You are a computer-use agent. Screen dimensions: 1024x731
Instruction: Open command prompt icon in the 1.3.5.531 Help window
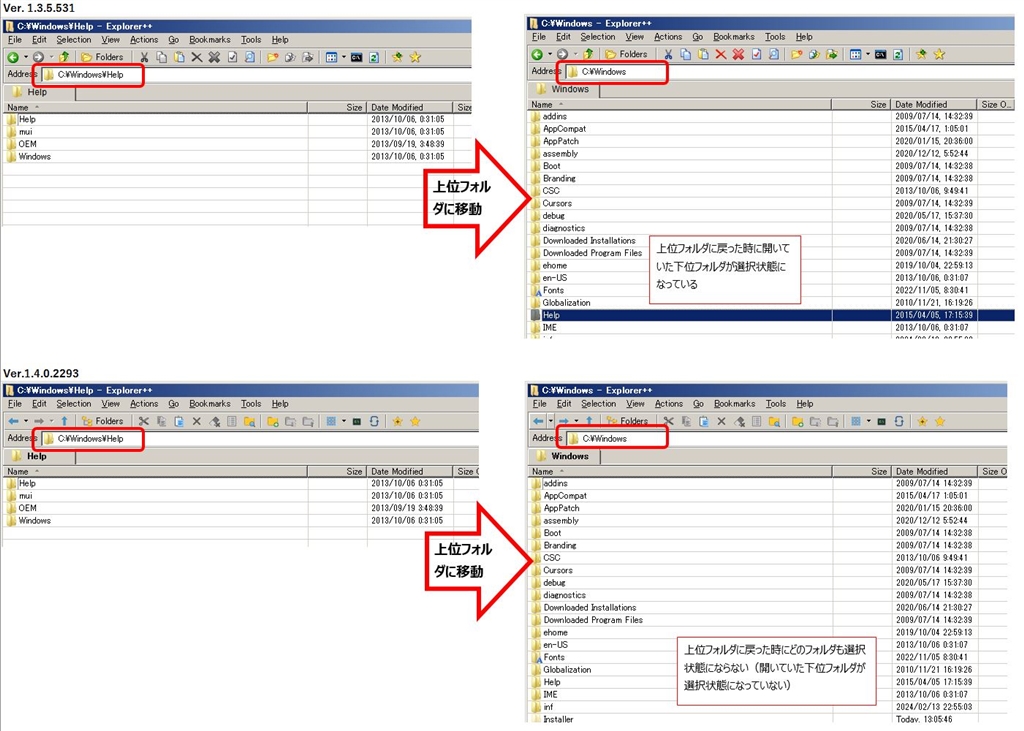pyautogui.click(x=356, y=57)
